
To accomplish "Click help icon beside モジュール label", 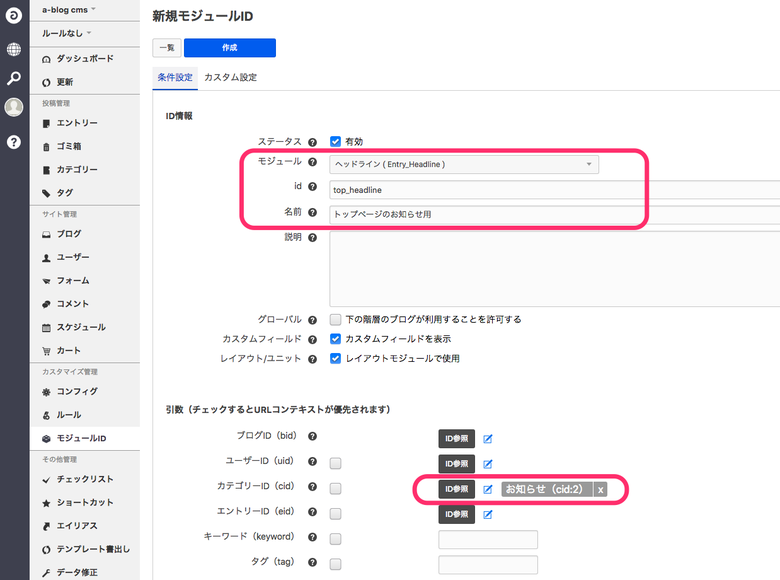I will point(312,163).
